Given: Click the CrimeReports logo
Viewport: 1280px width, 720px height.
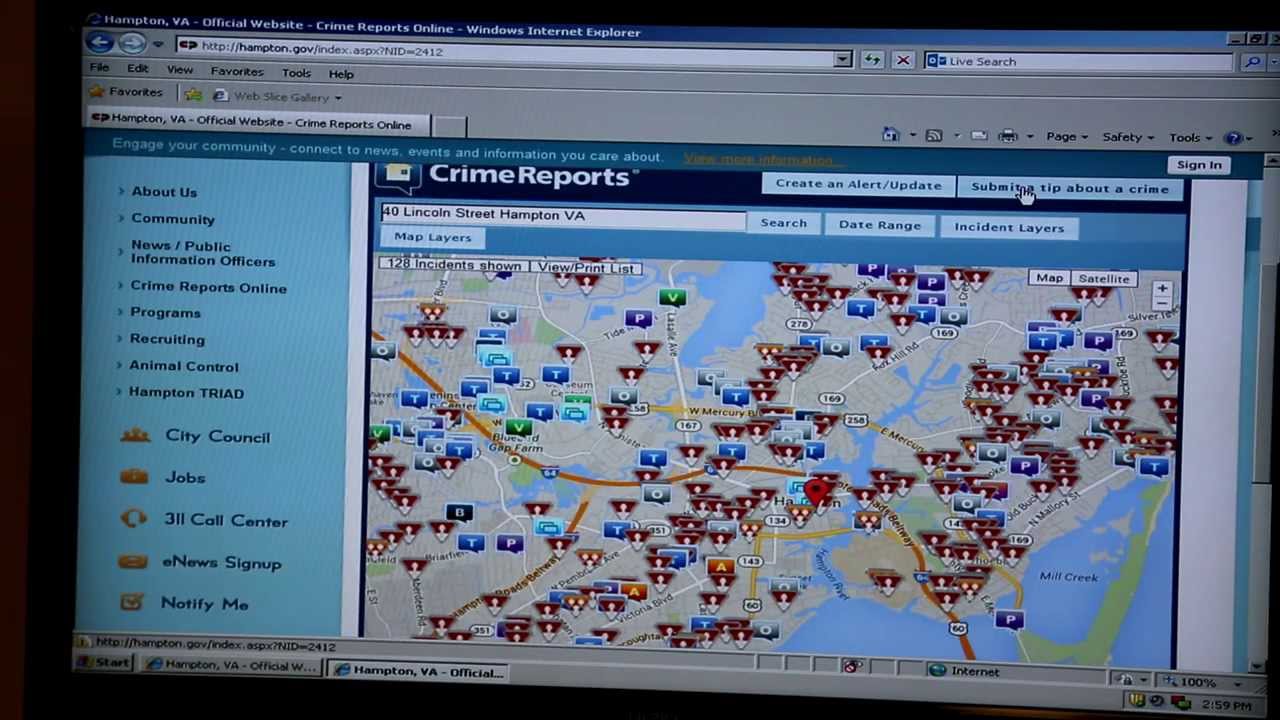Looking at the screenshot, I should pos(507,176).
